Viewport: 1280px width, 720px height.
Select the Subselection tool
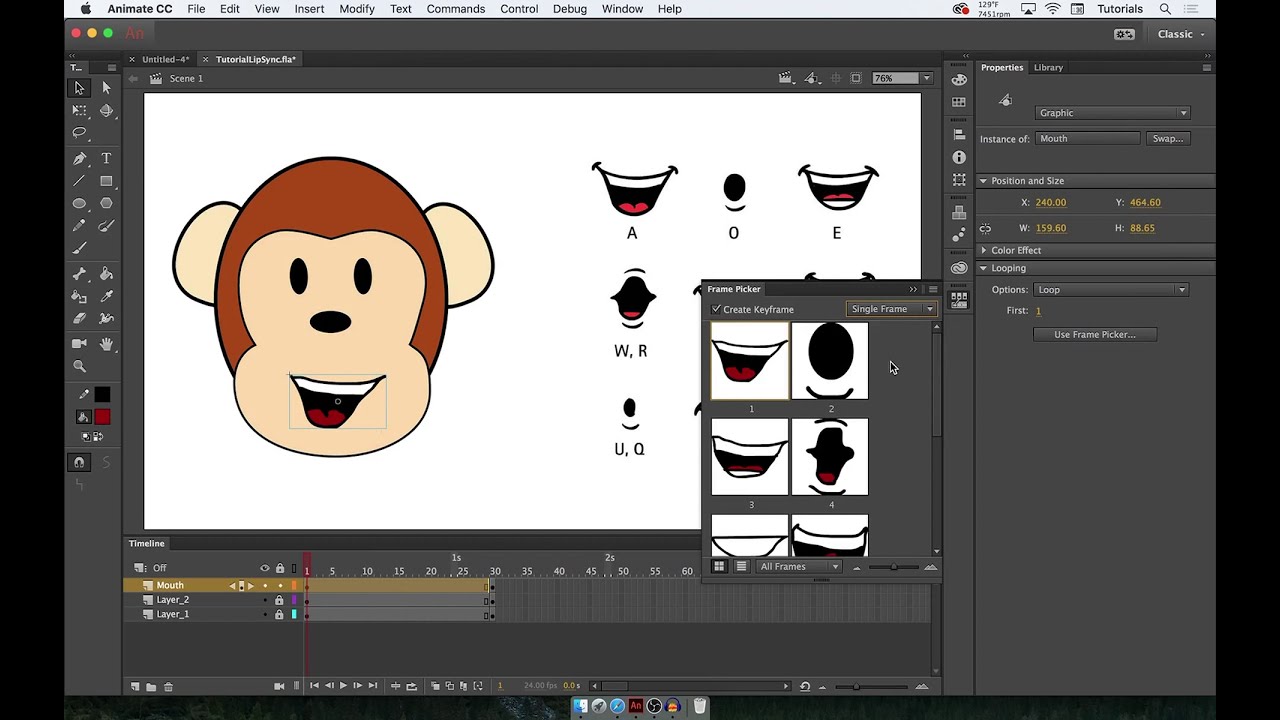tap(106, 88)
